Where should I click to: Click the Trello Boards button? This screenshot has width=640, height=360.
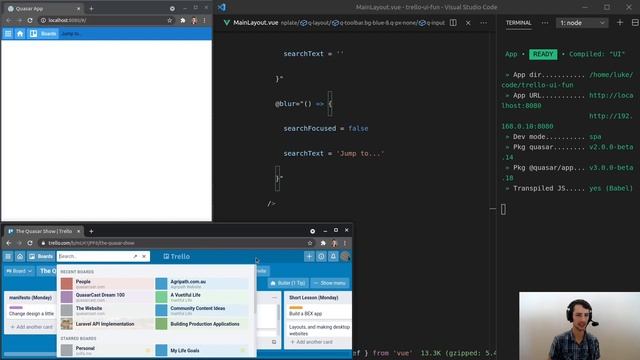(41, 256)
